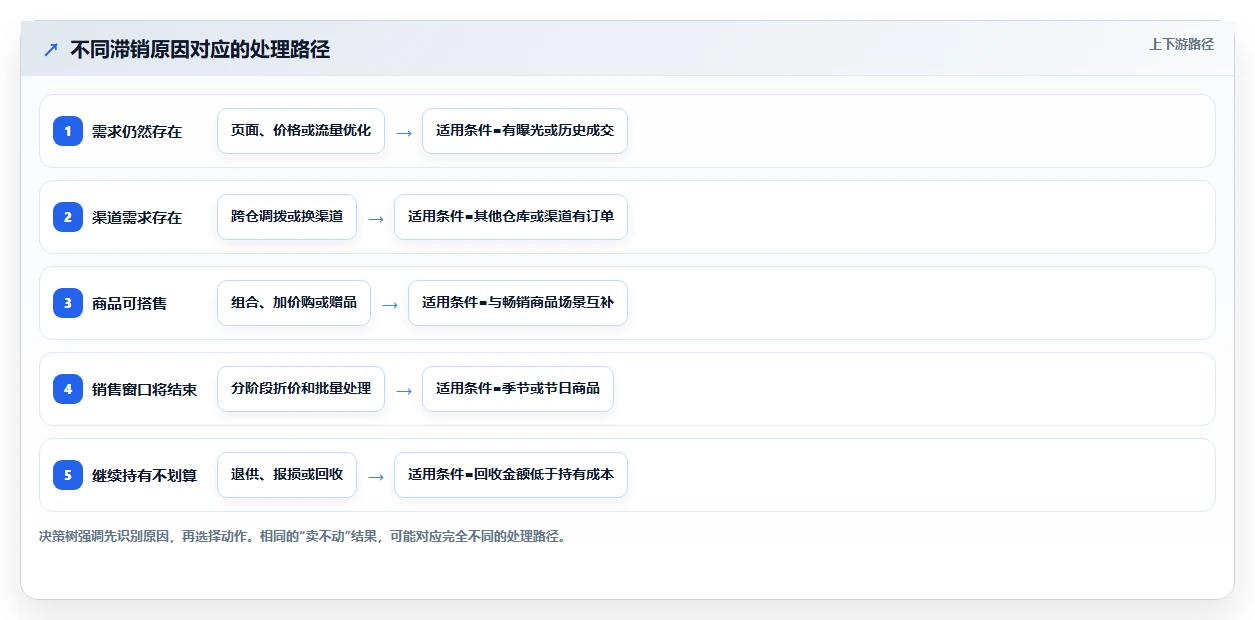Click arrow after 退供、报损或回收
Screen dimensions: 1255x620
coord(376,476)
